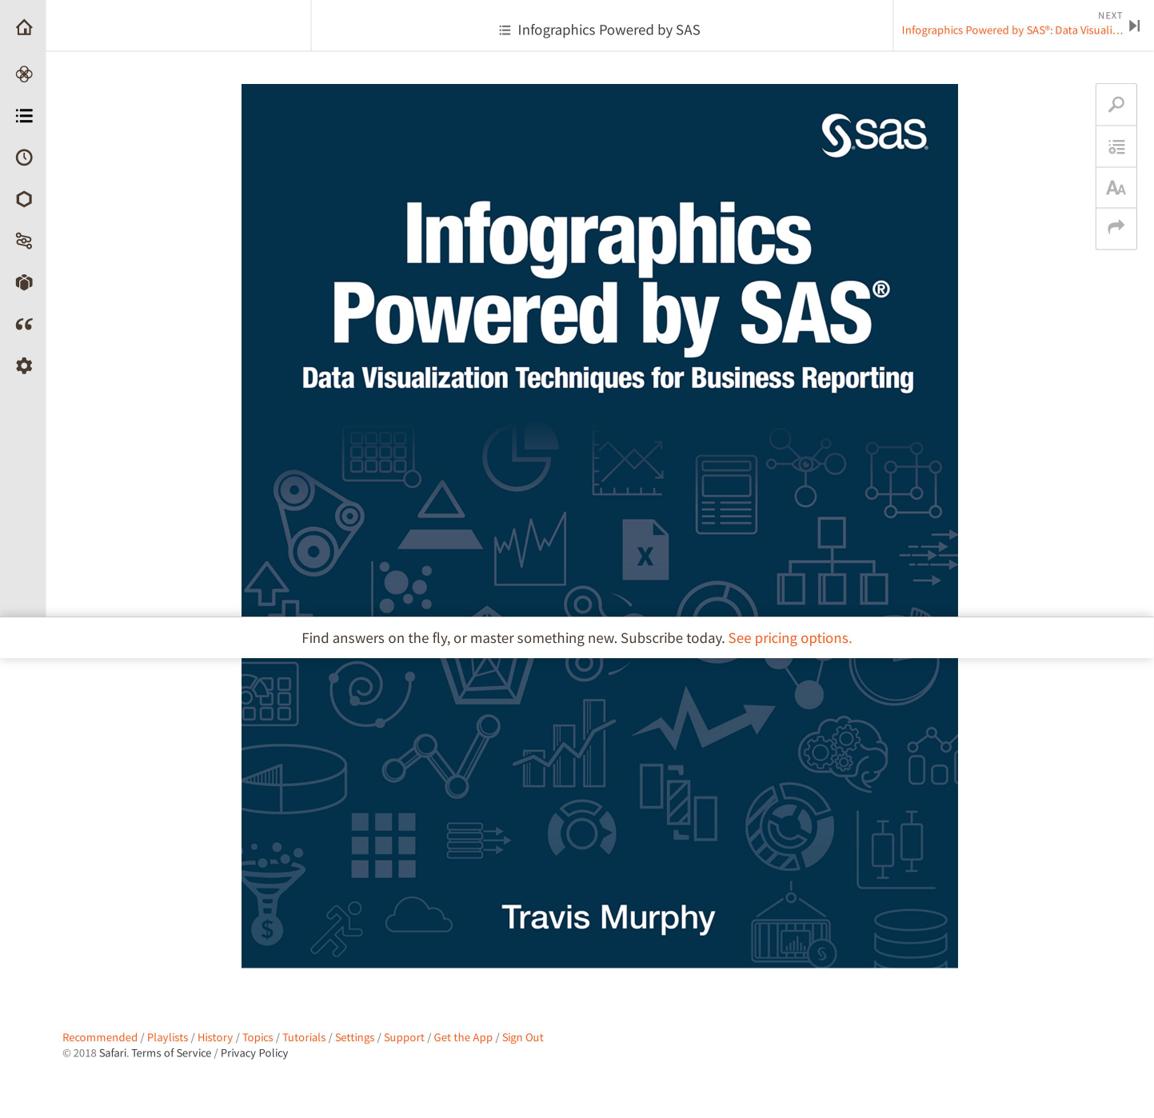Click the winding path nodes sidebar icon
The width and height of the screenshot is (1154, 1118).
(24, 241)
